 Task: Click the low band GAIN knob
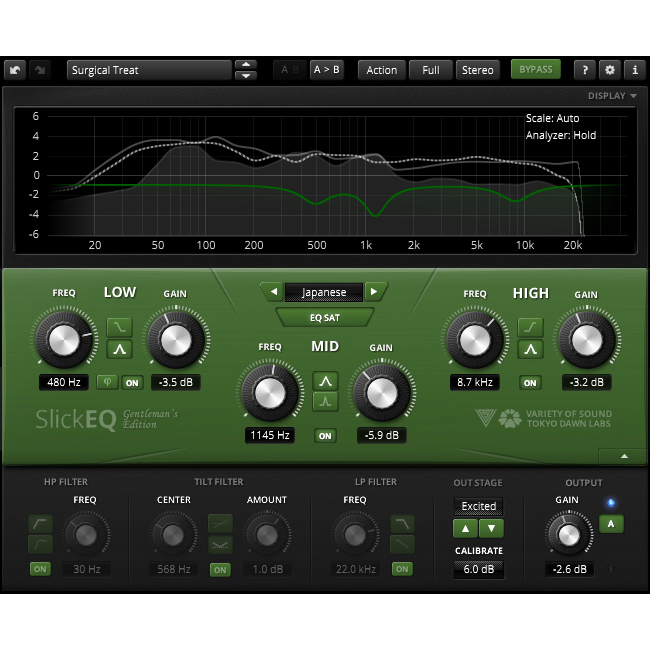click(176, 340)
